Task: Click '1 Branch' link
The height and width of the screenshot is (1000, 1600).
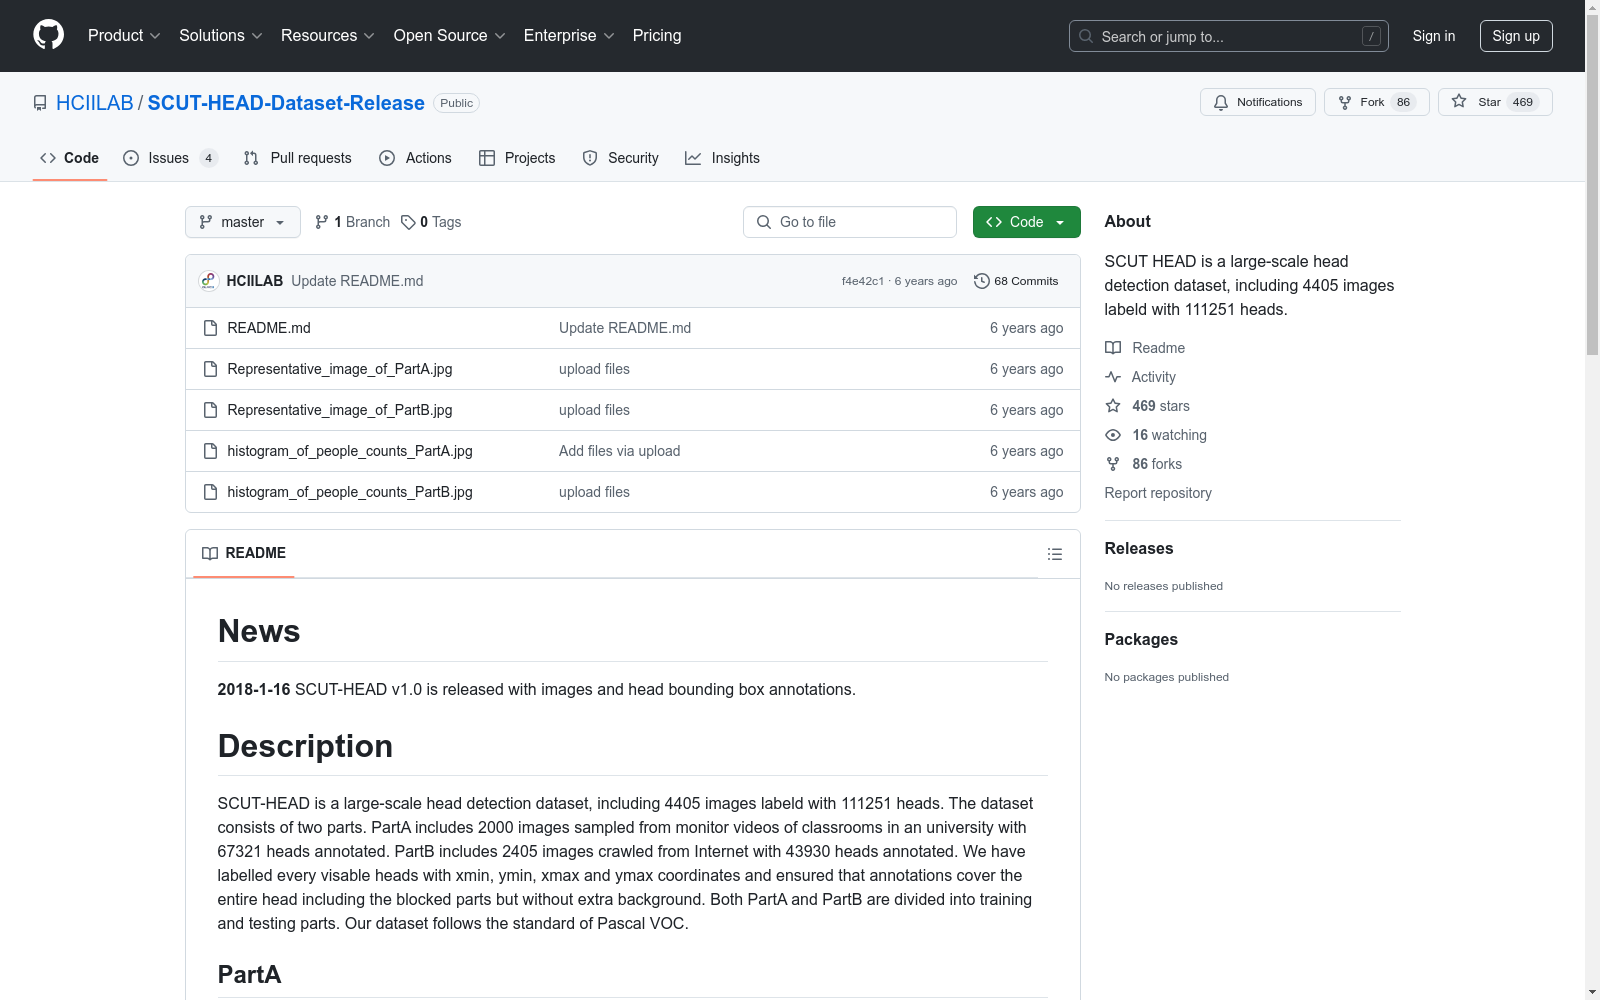Action: coord(353,222)
